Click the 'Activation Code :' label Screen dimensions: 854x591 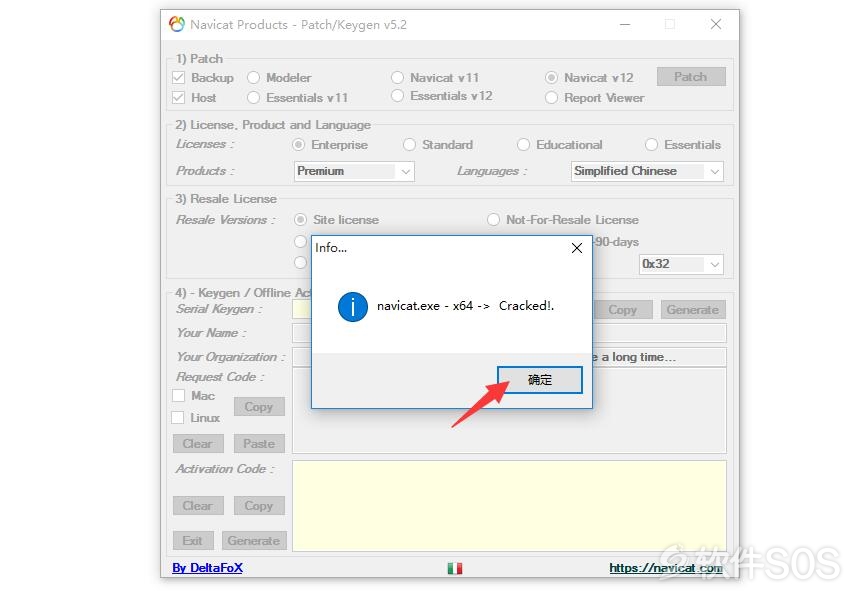pos(225,469)
